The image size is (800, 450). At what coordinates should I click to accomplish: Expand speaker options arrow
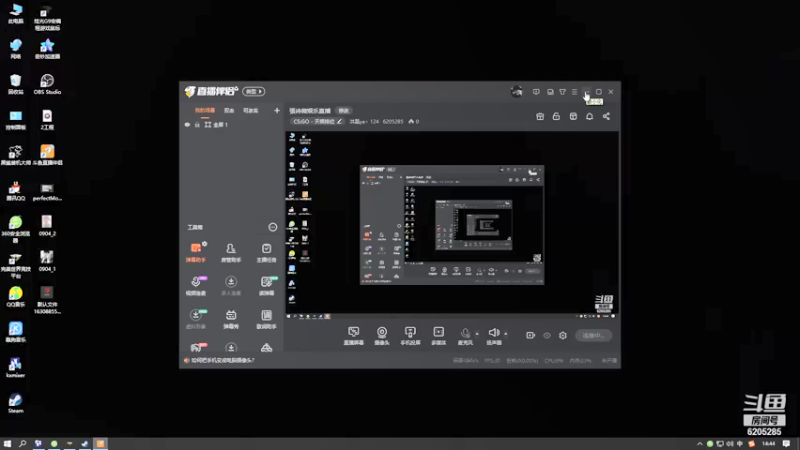(506, 334)
